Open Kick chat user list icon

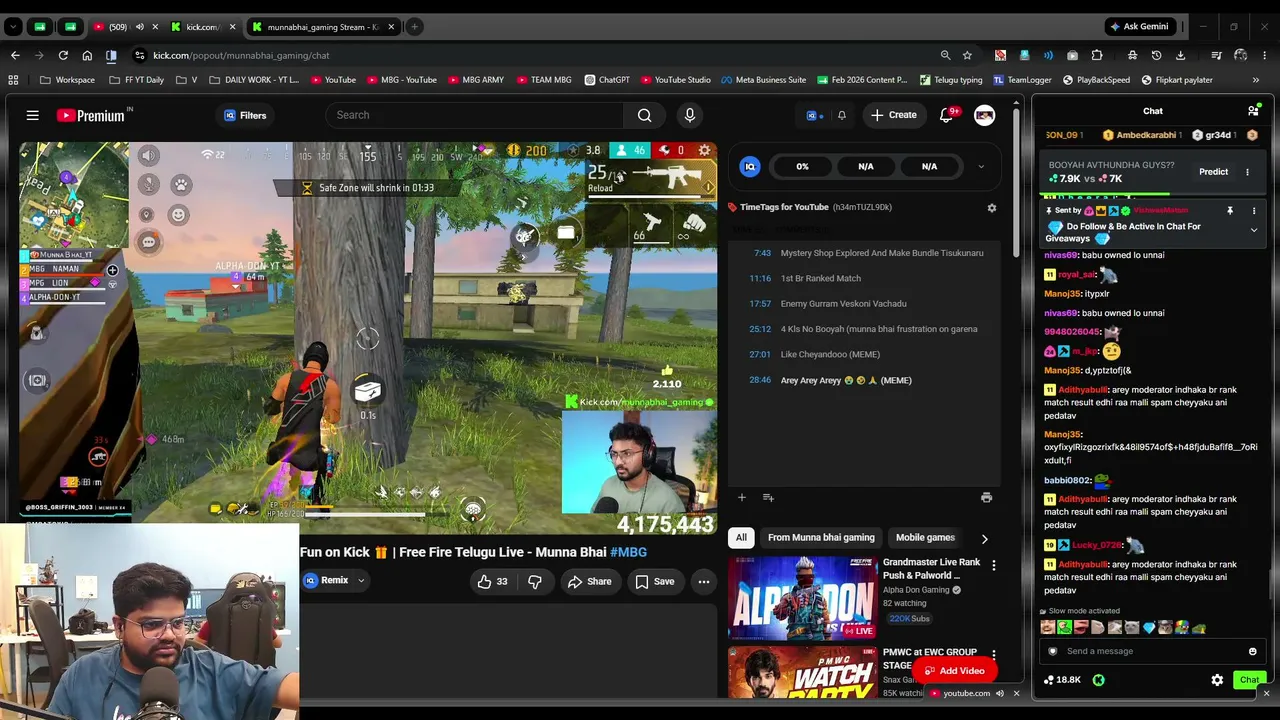click(x=1253, y=111)
